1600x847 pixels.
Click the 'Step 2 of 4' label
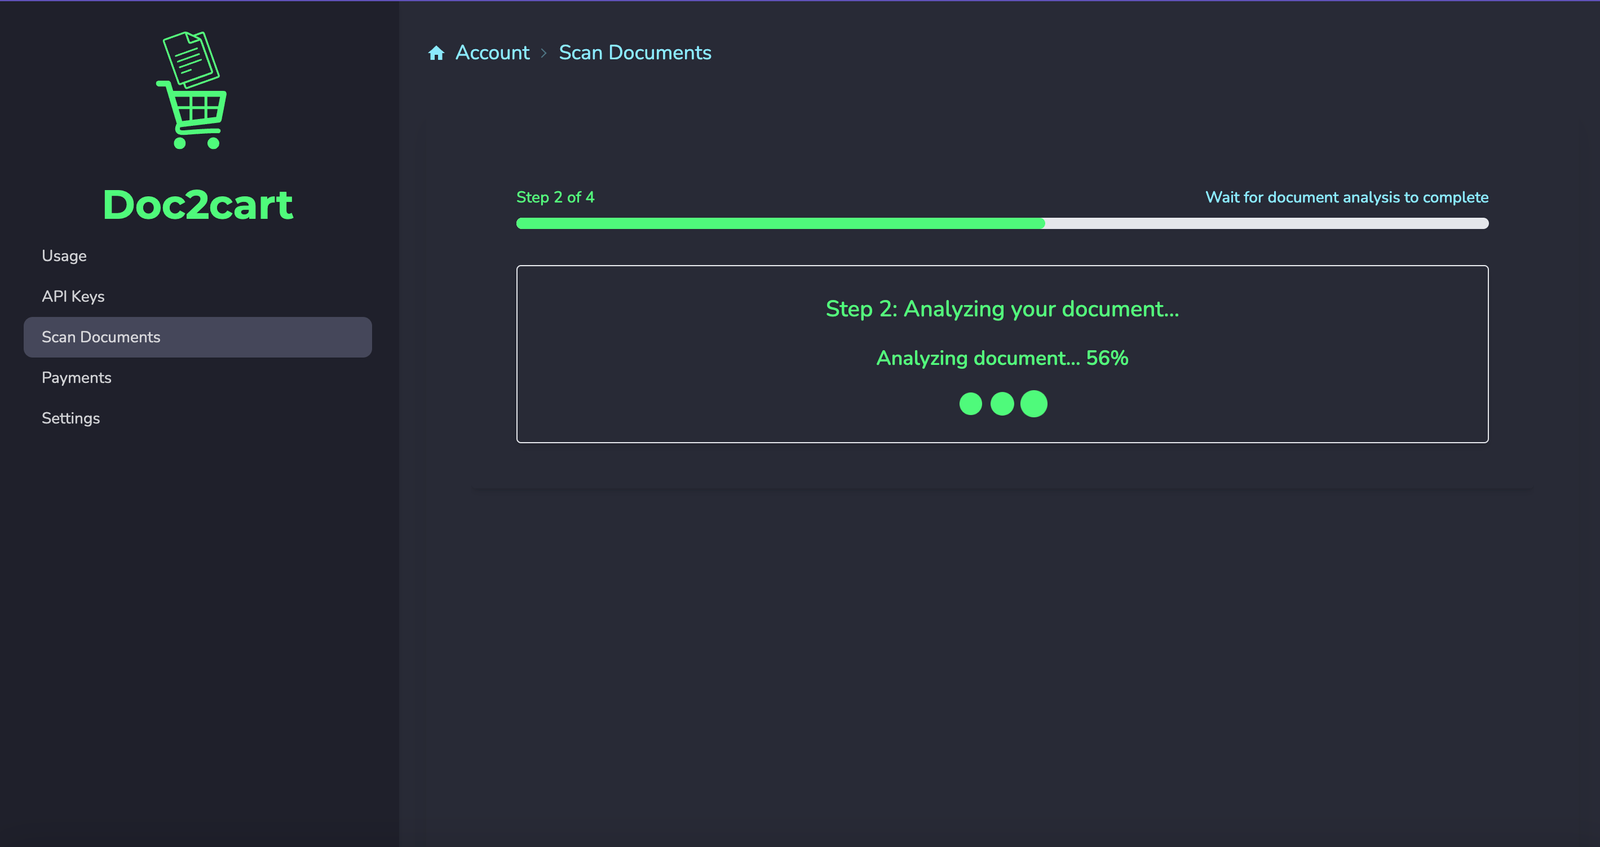tap(555, 197)
